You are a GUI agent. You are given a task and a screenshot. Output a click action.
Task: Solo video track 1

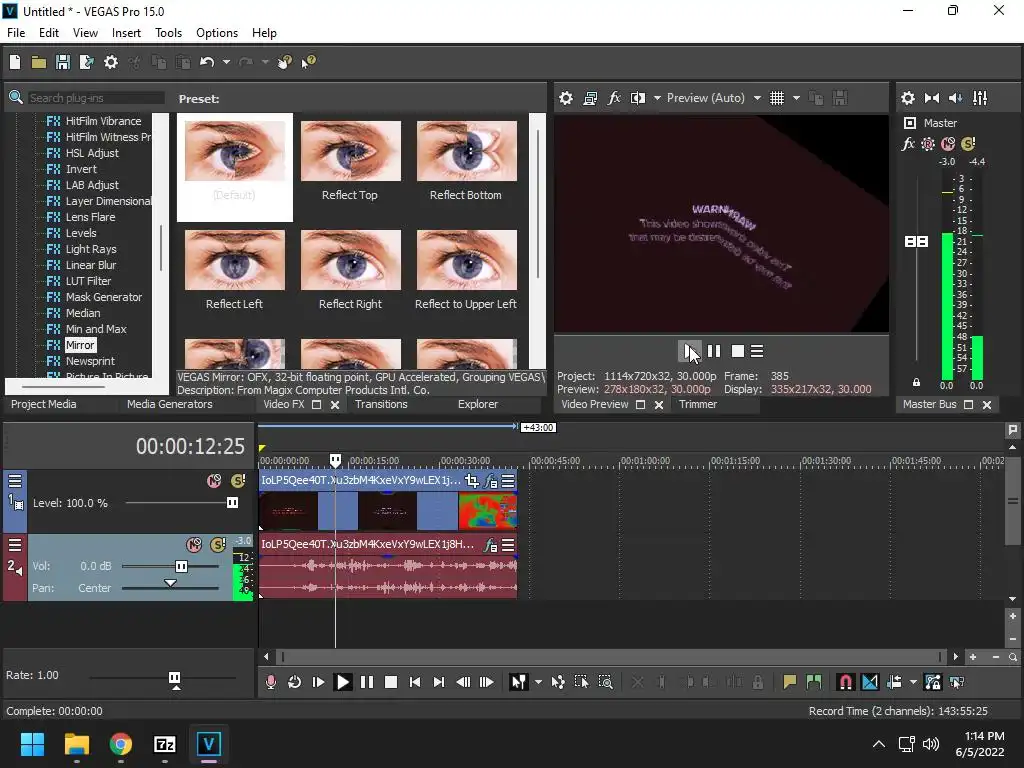point(238,481)
